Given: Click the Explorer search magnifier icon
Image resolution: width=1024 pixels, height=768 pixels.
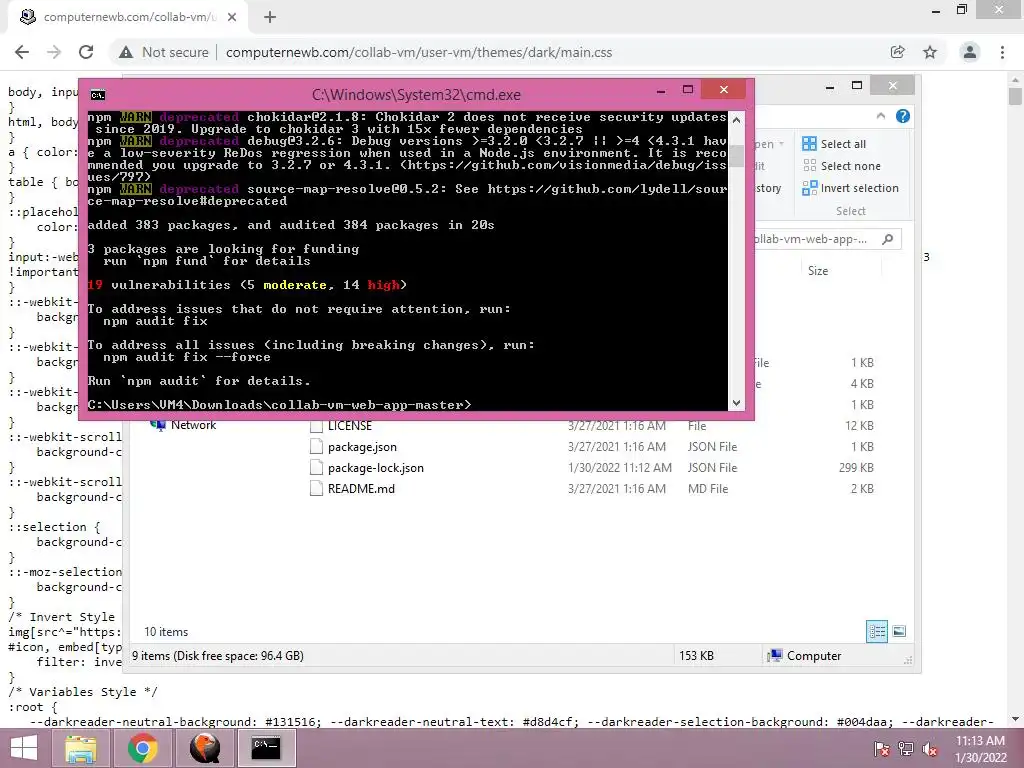Looking at the screenshot, I should click(x=888, y=239).
